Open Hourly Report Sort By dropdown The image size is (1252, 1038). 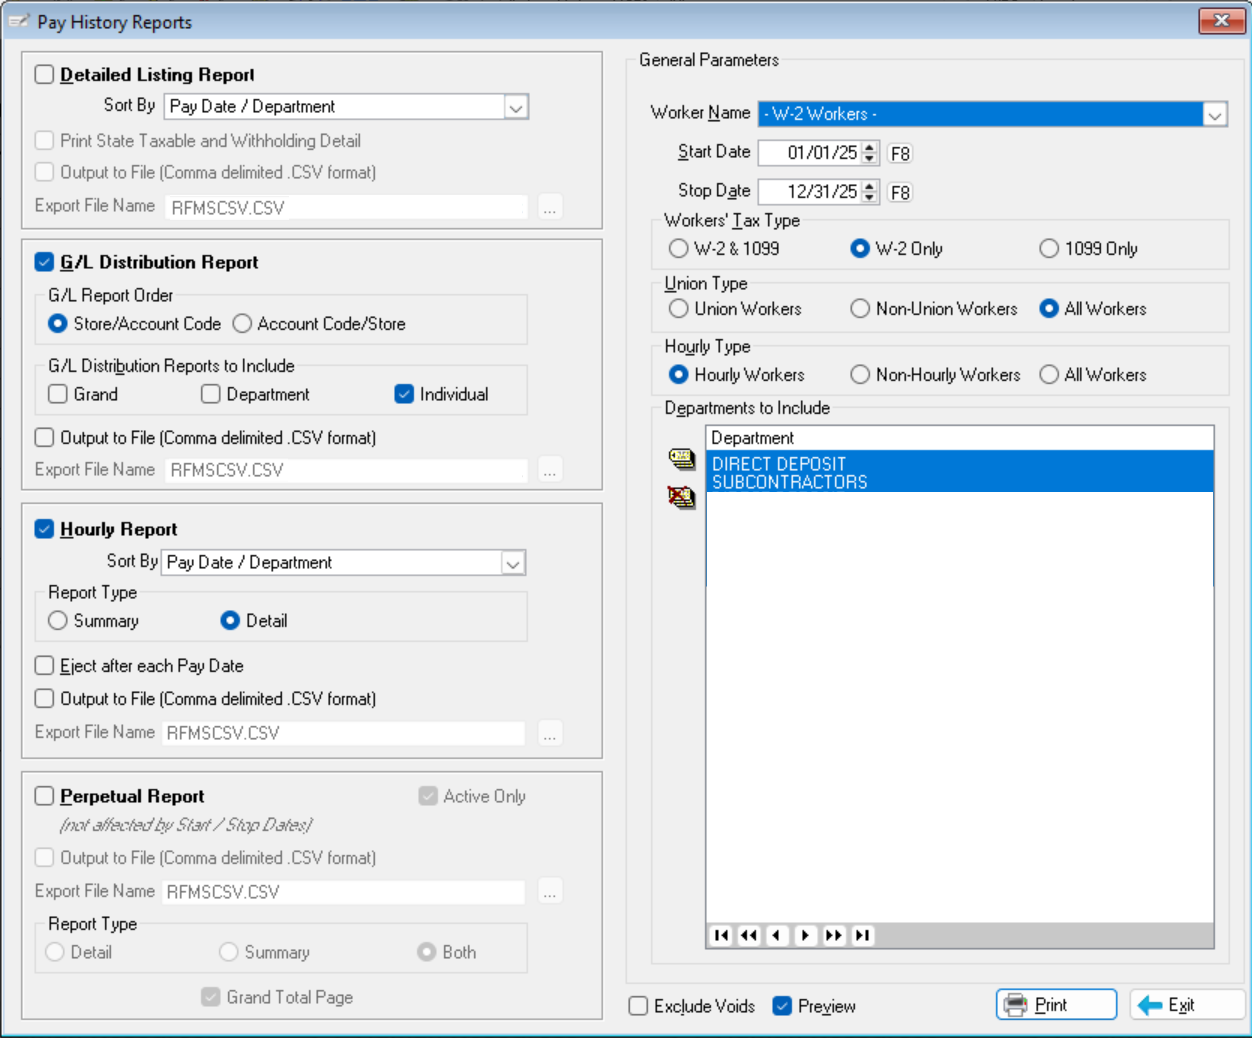click(x=513, y=563)
